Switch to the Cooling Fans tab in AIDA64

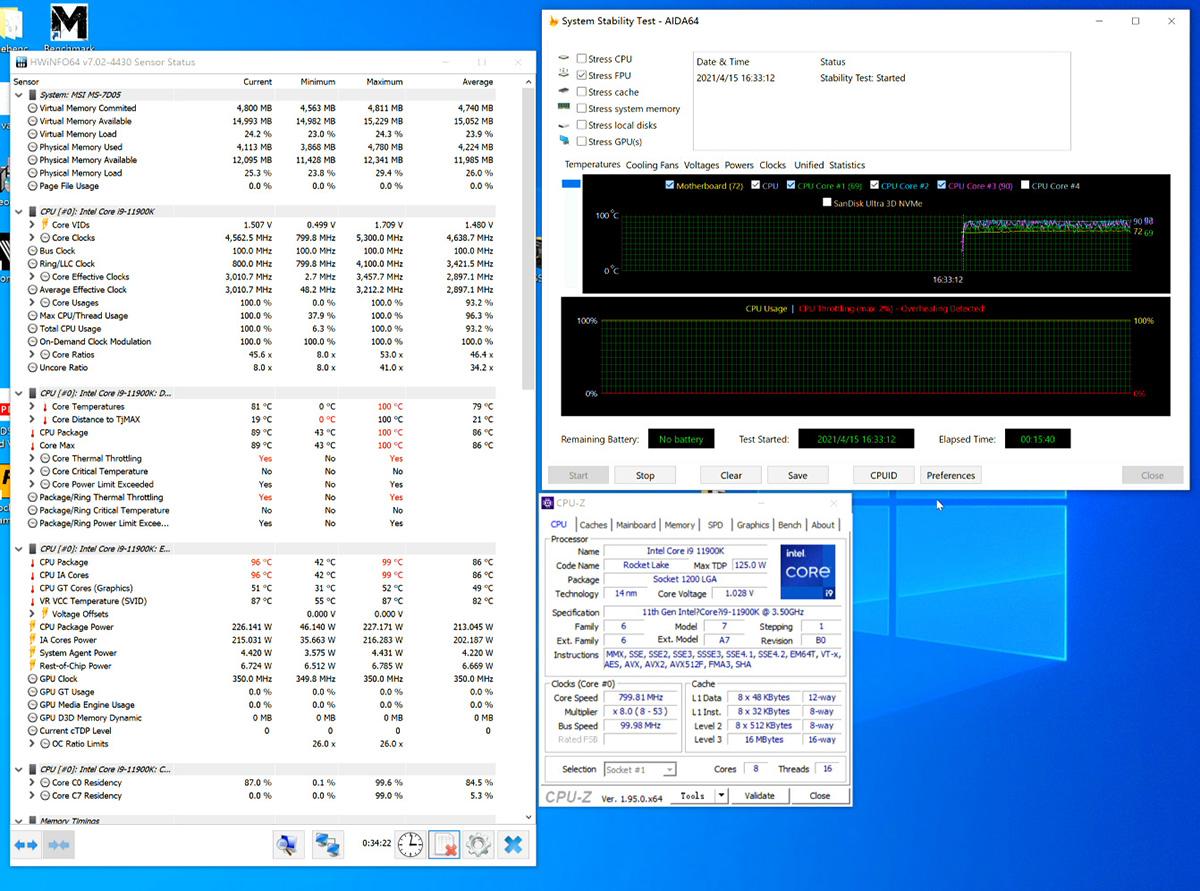pyautogui.click(x=652, y=165)
